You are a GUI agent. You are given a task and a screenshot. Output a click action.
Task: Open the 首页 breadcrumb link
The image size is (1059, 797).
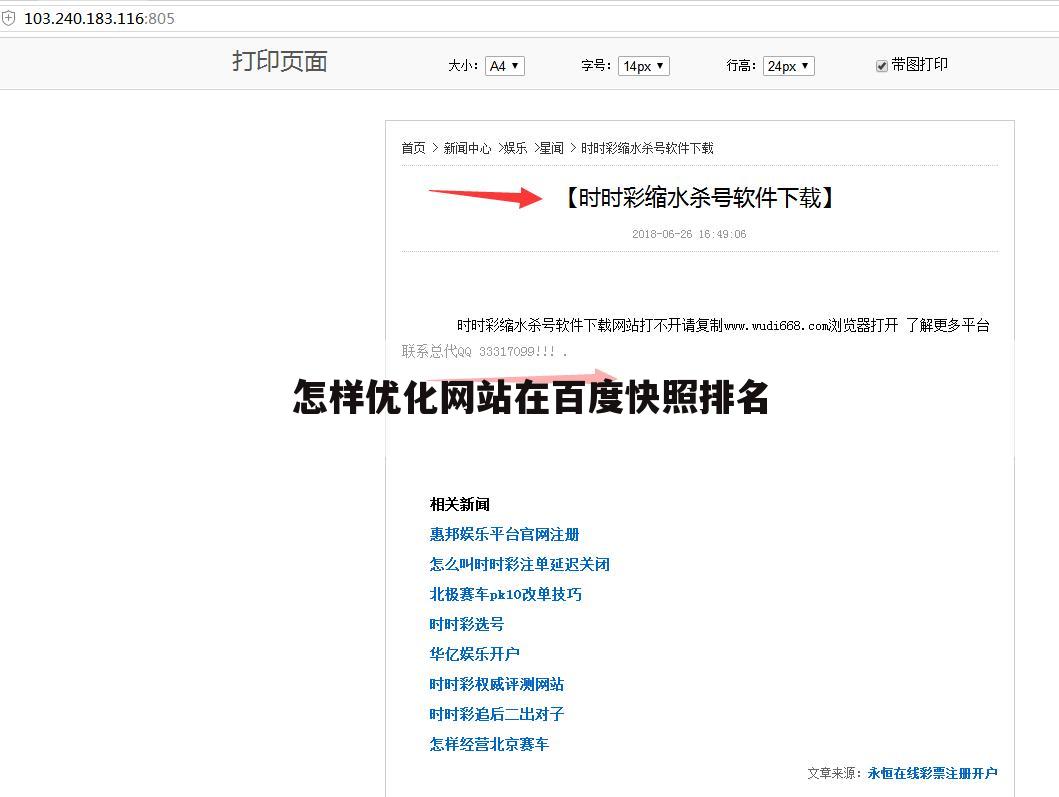click(x=412, y=147)
